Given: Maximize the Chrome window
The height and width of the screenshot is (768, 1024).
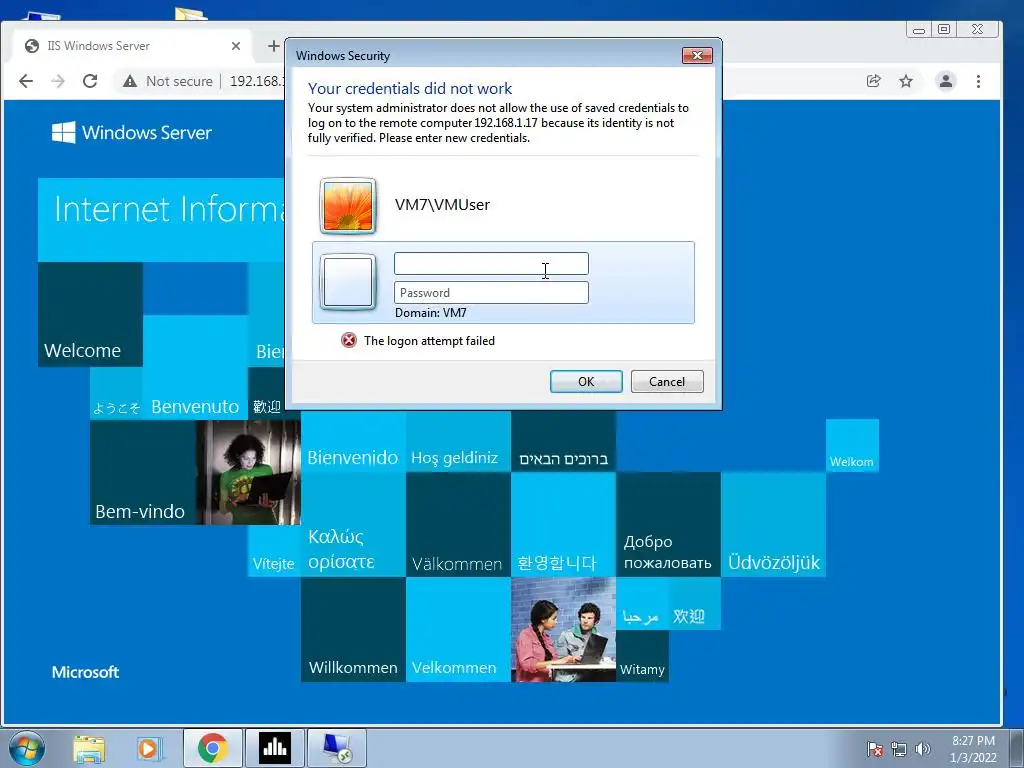Looking at the screenshot, I should point(944,29).
